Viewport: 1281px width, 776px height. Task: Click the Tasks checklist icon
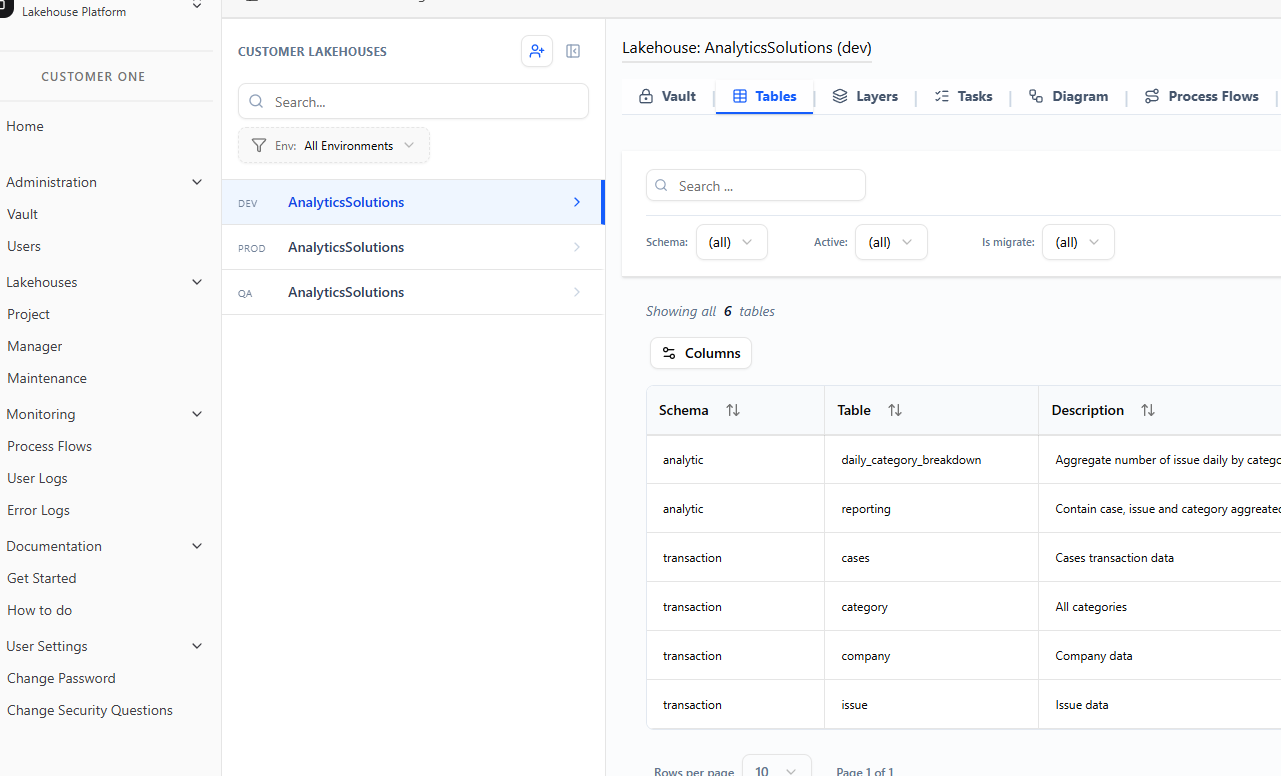coord(940,95)
